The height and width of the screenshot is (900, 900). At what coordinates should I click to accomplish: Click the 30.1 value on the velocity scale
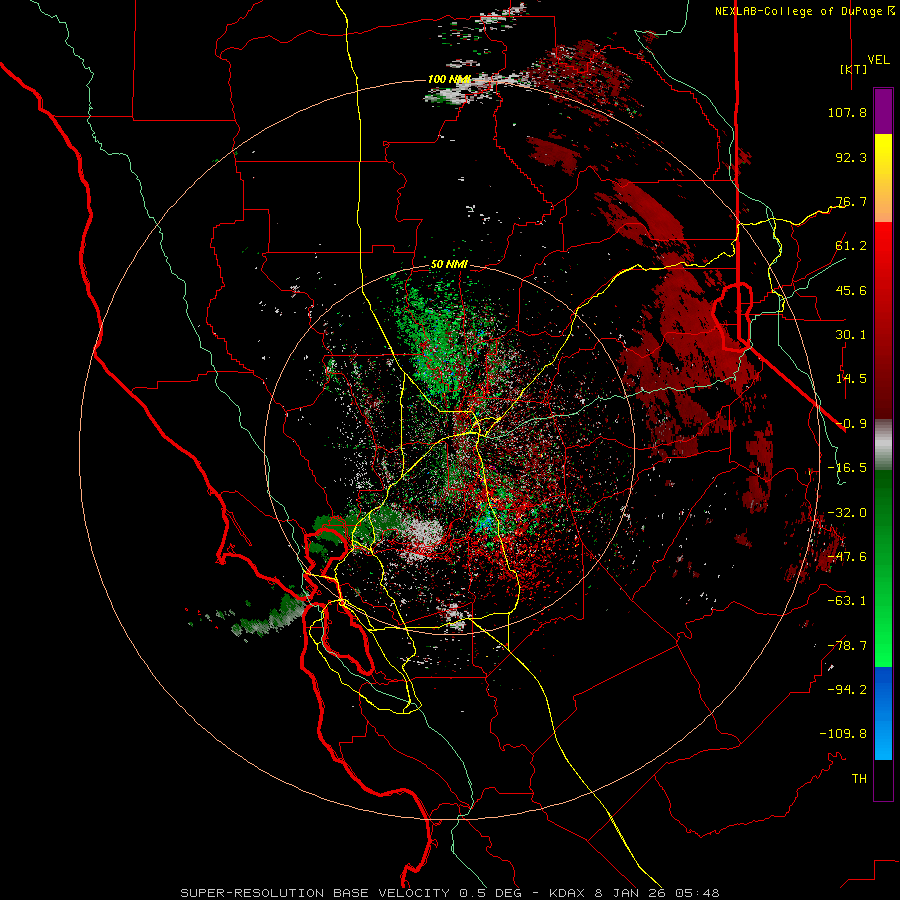pos(851,335)
